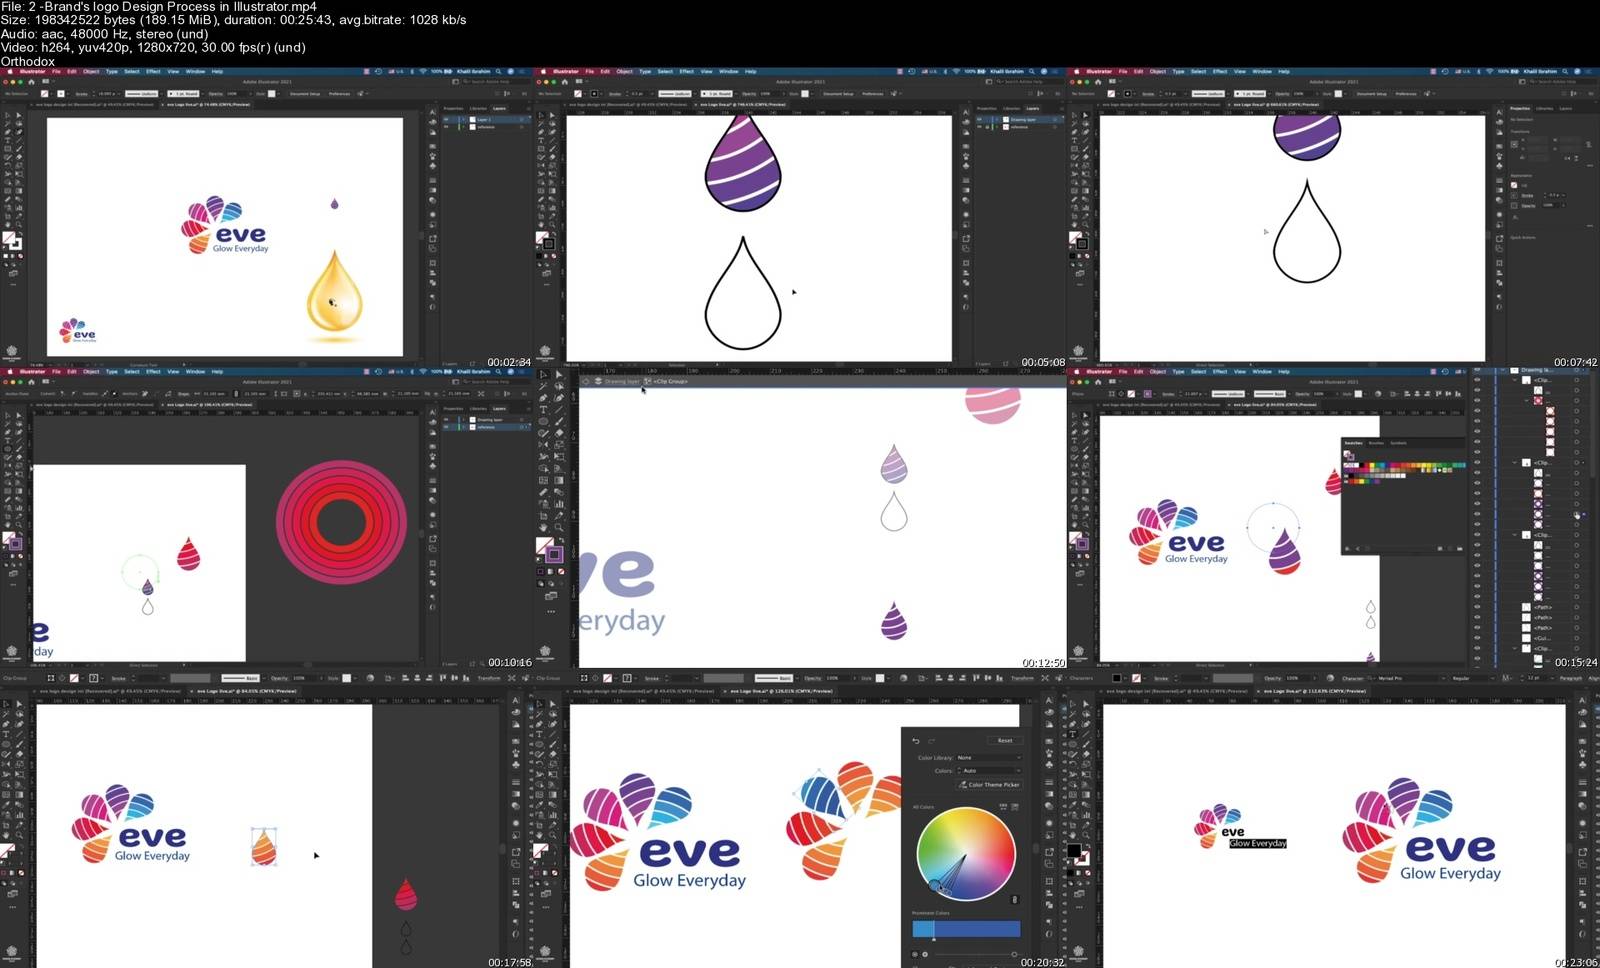
Task: Select the Rectangle tool in the 00:02:34 frame
Action: 6,148
